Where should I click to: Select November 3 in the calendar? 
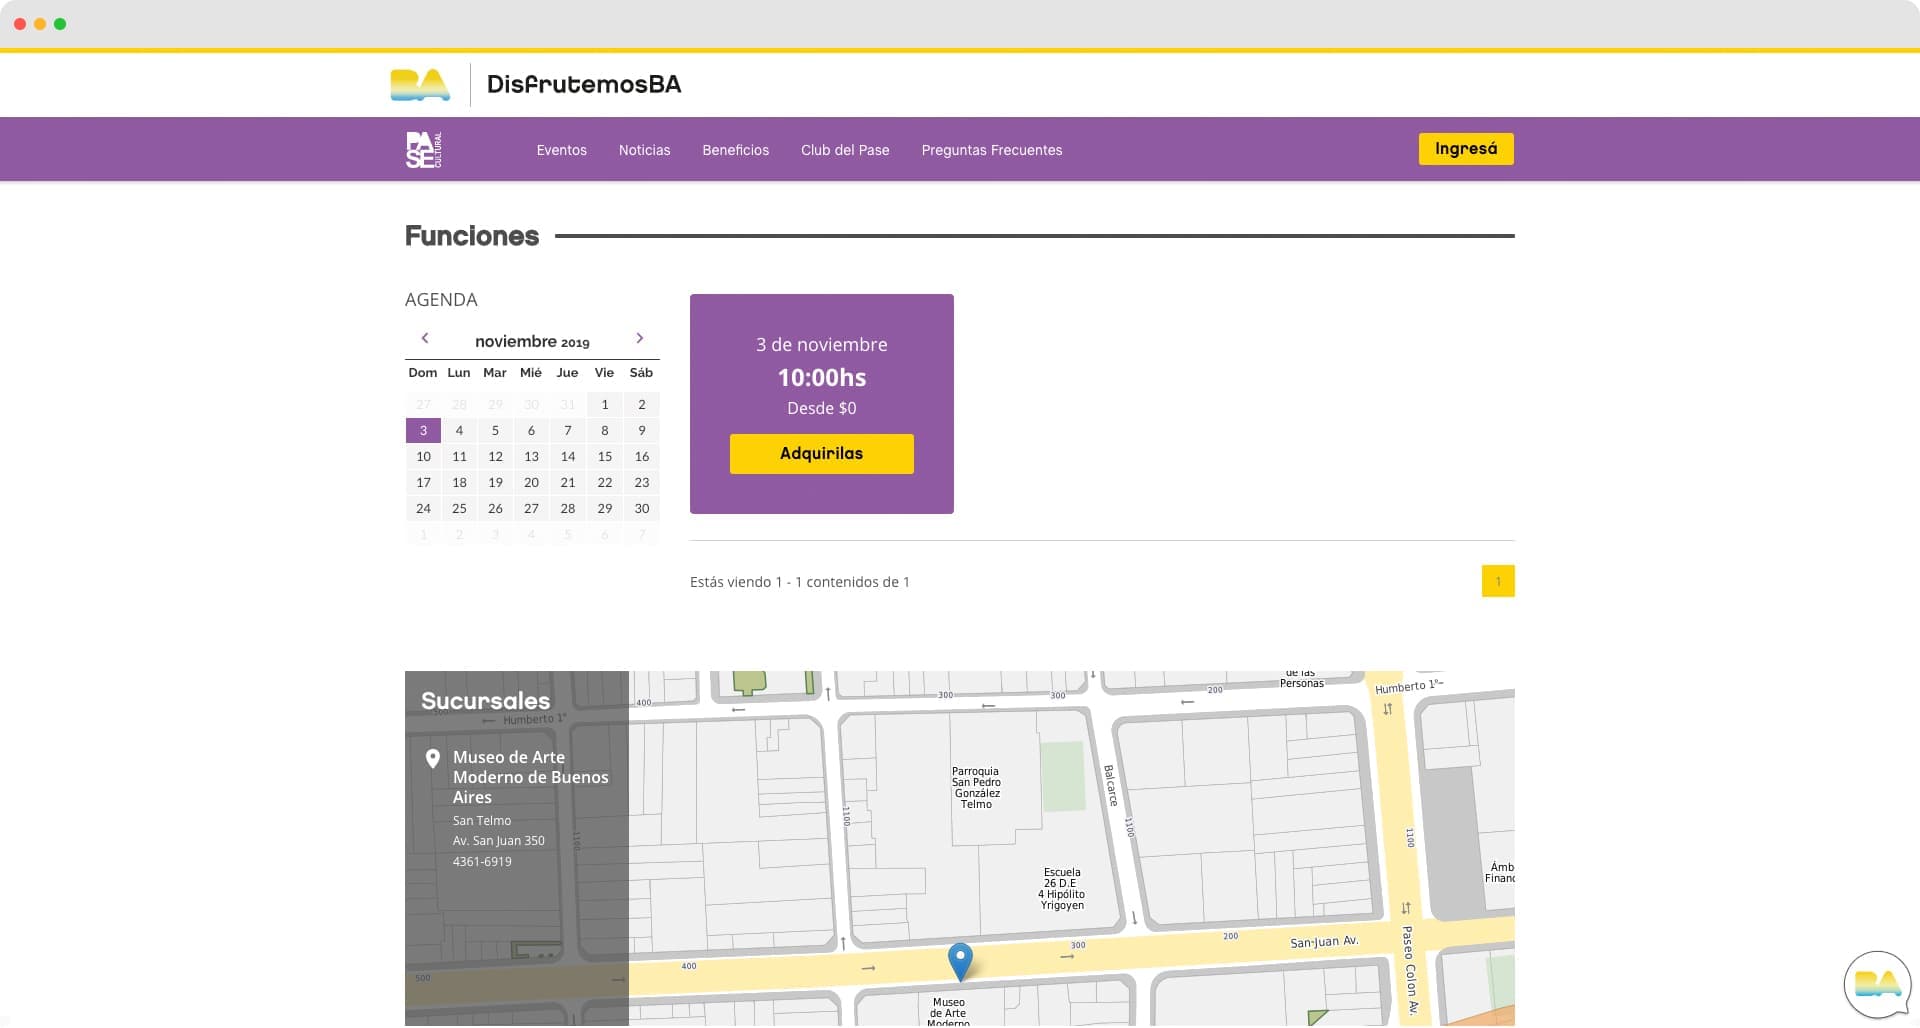[423, 431]
